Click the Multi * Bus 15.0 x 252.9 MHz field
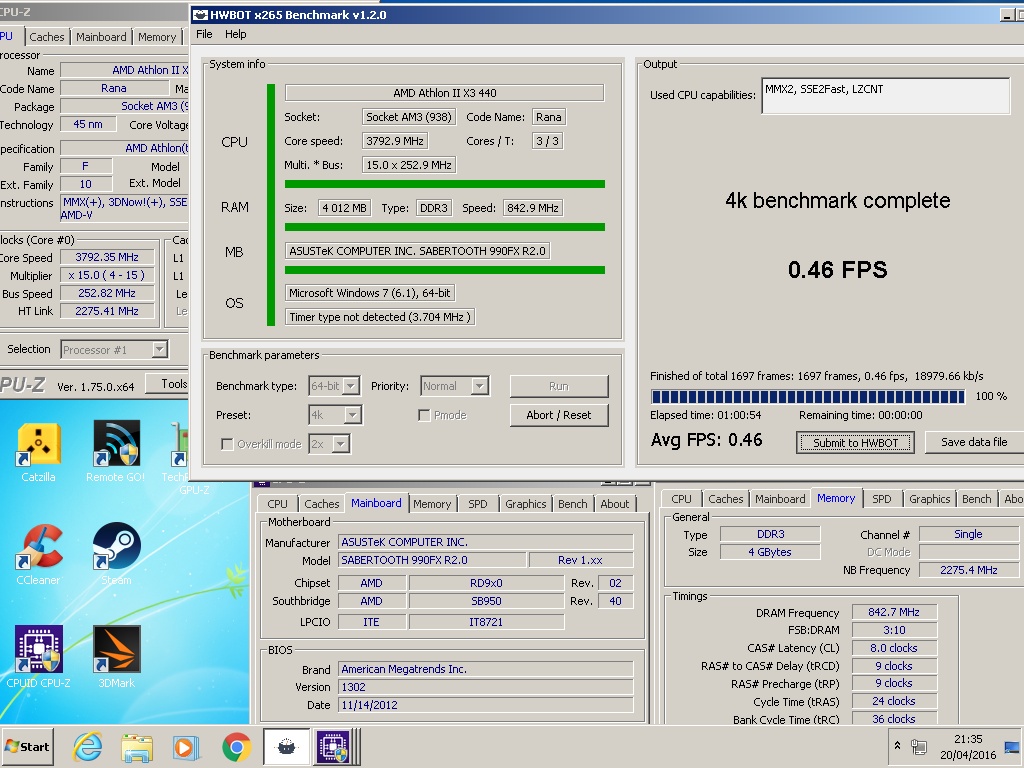Screen dimensions: 1024x768 click(409, 165)
